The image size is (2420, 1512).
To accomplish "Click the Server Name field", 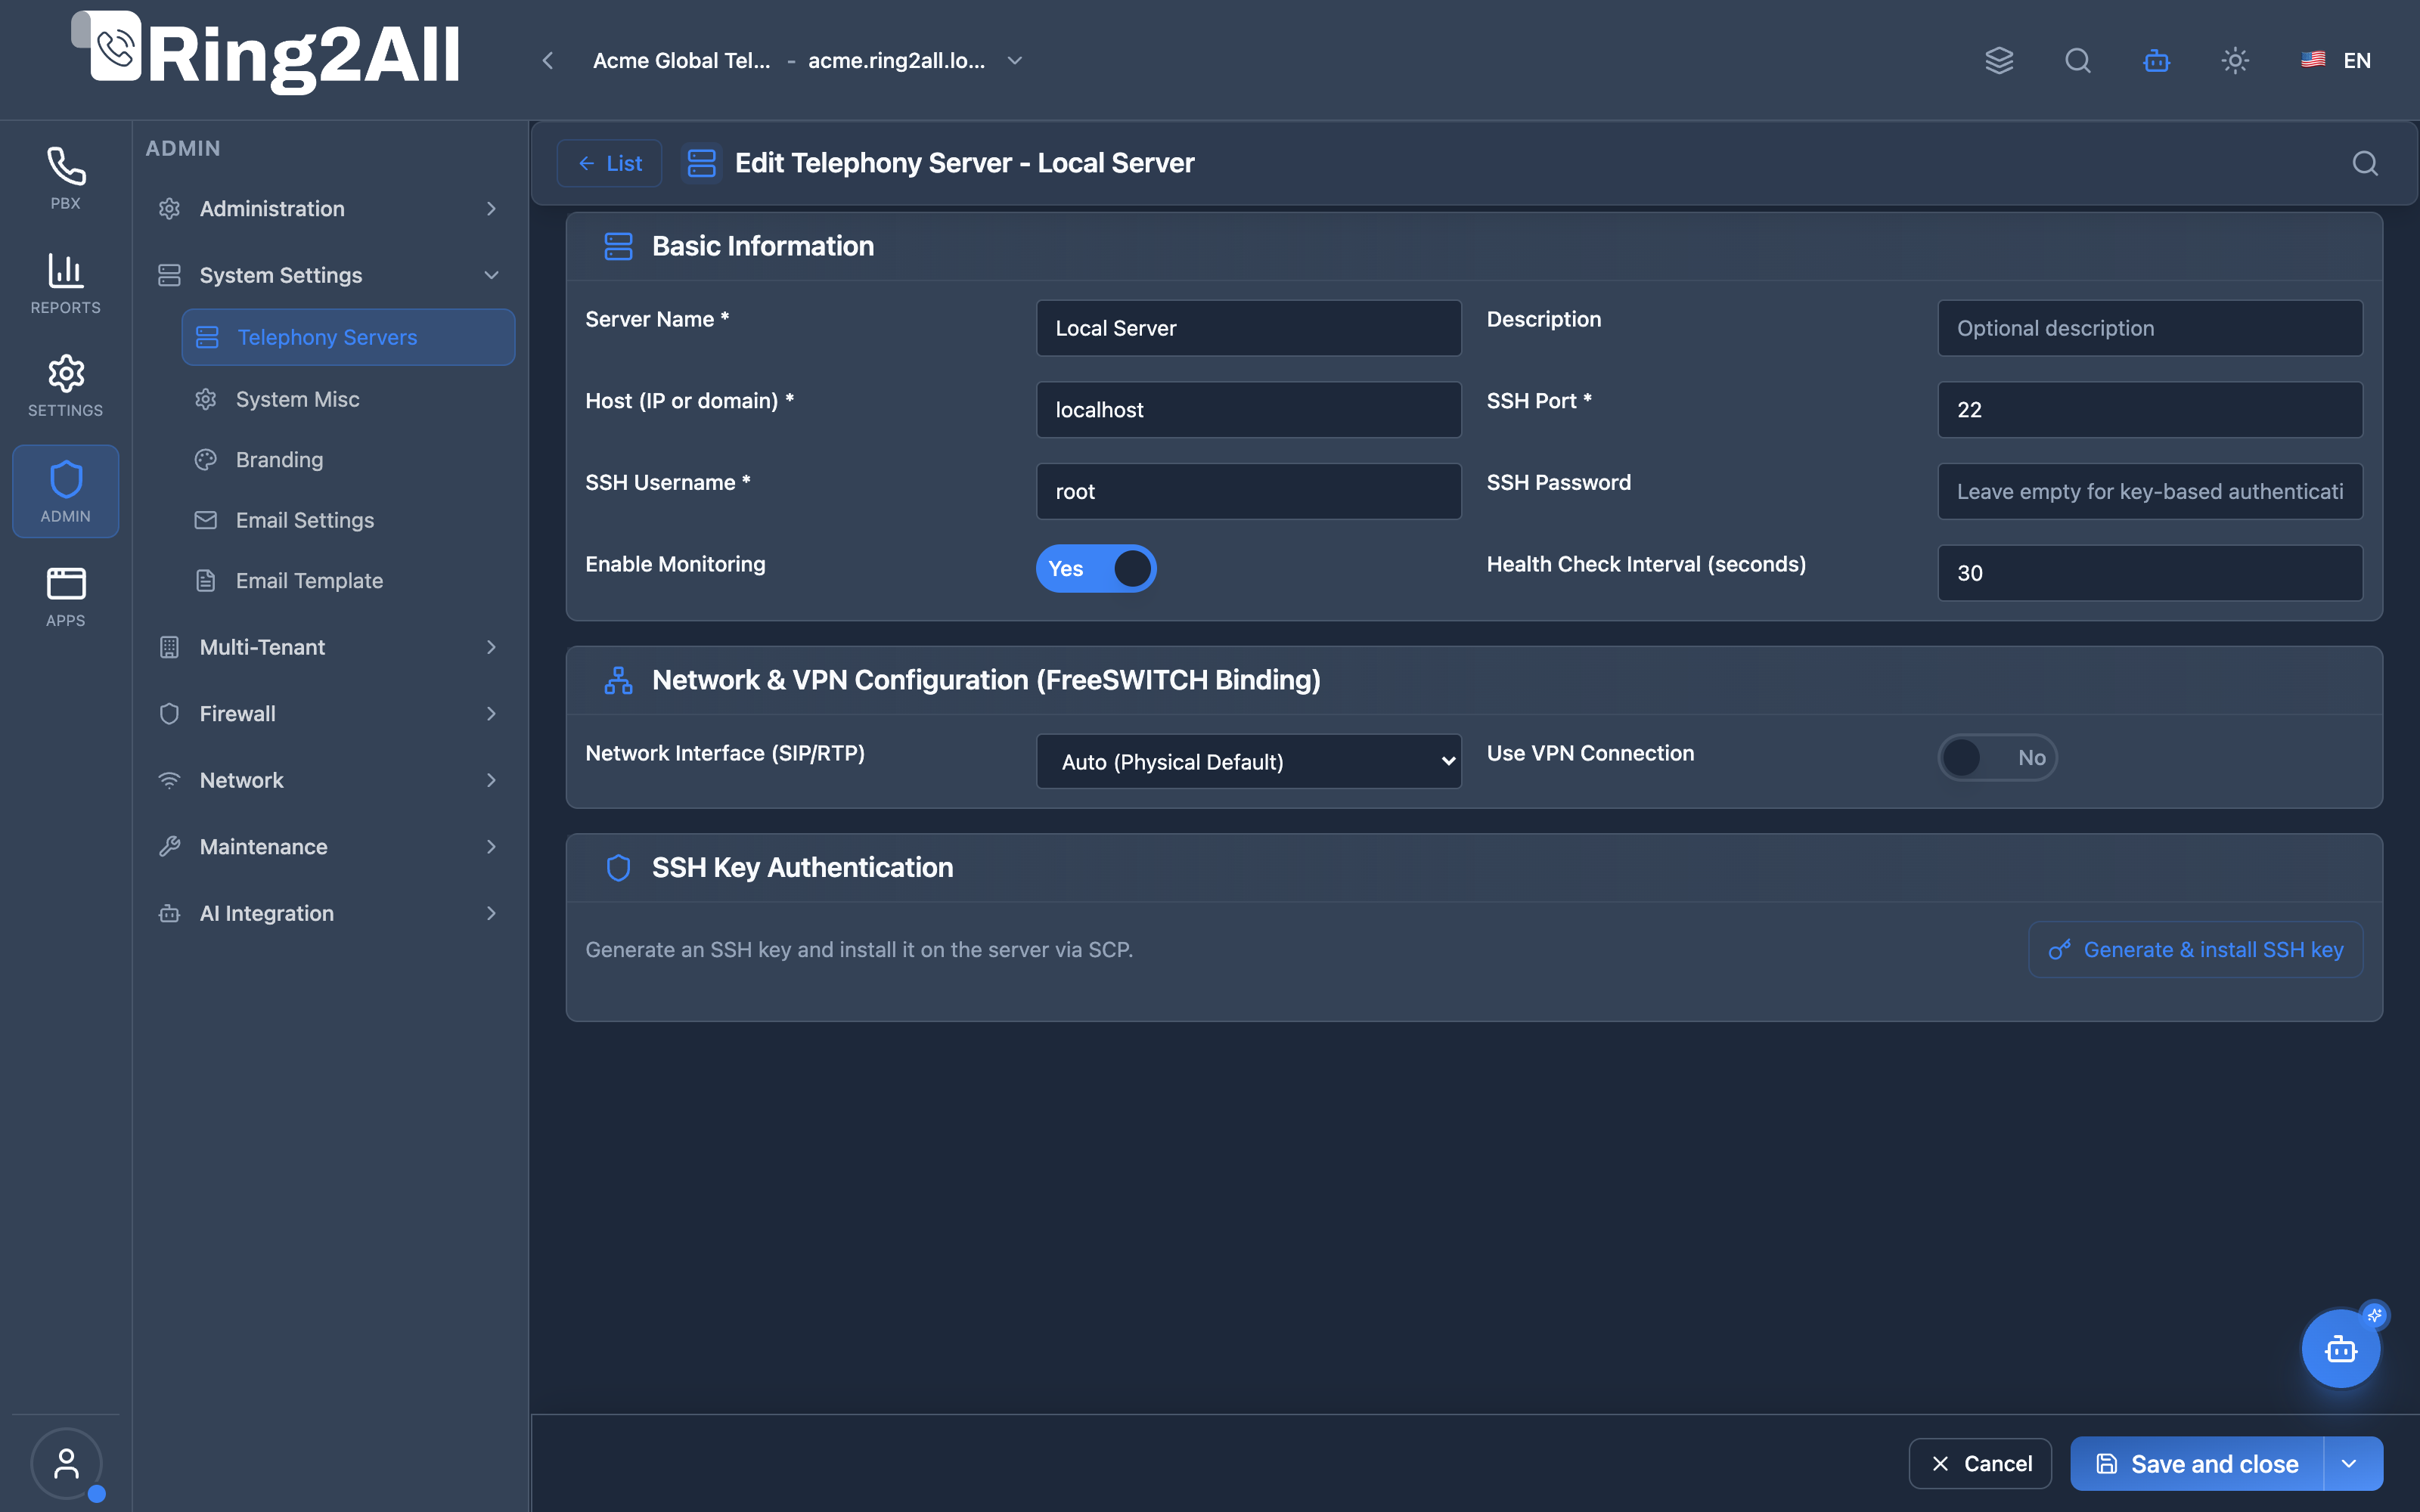I will point(1248,328).
